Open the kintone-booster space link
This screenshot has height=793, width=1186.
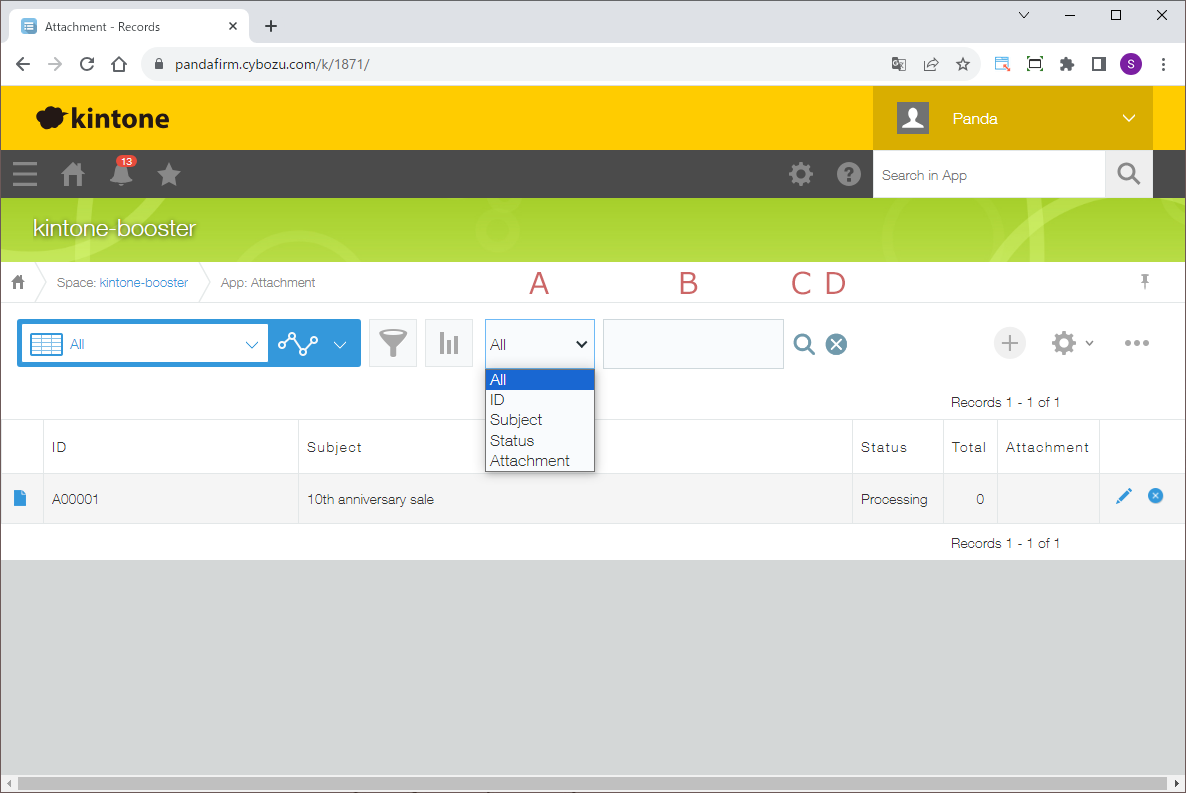[x=143, y=283]
